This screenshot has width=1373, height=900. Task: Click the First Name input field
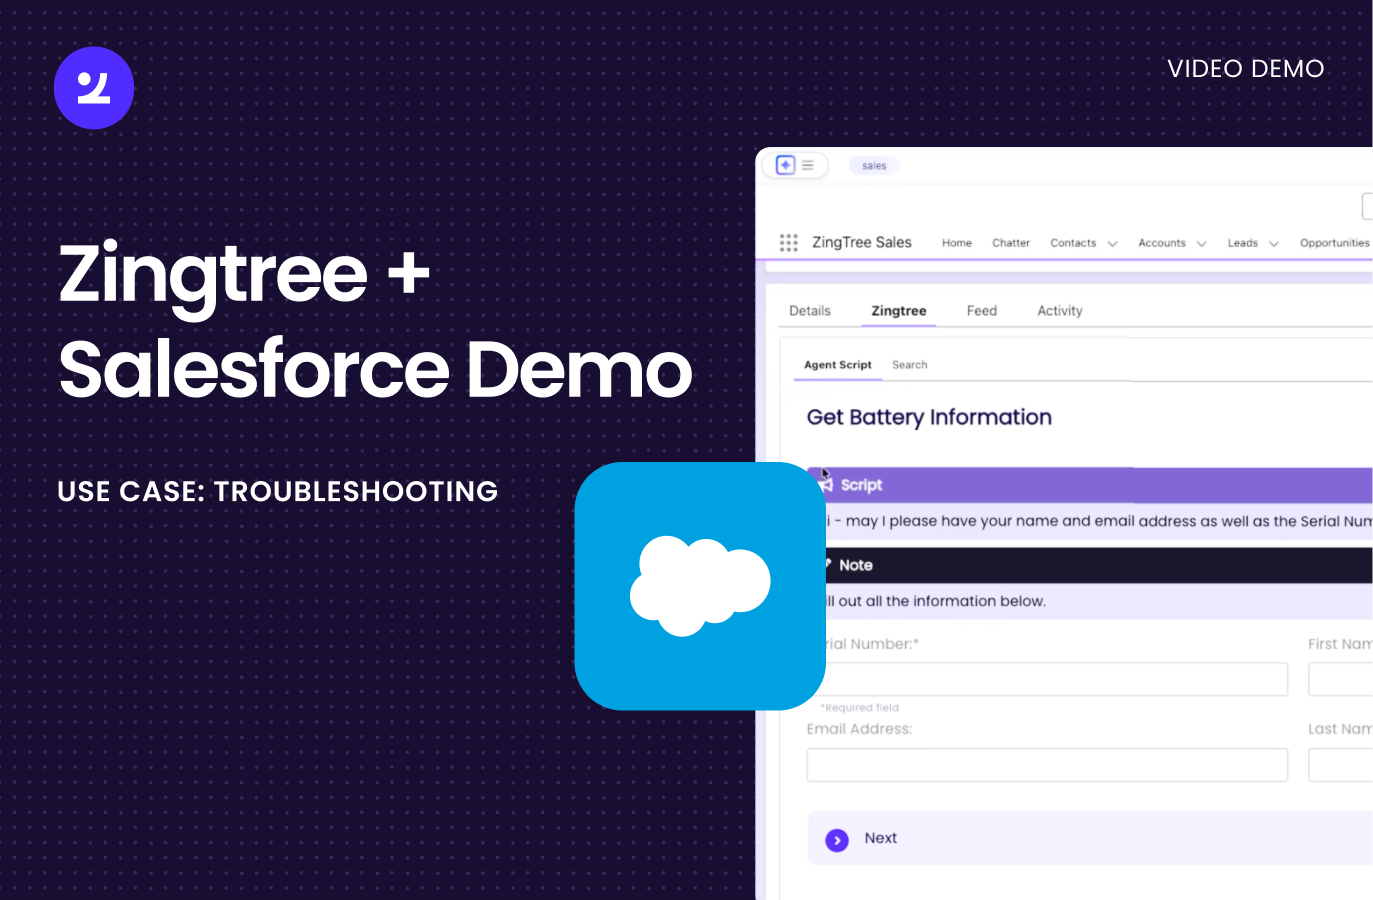[1341, 679]
